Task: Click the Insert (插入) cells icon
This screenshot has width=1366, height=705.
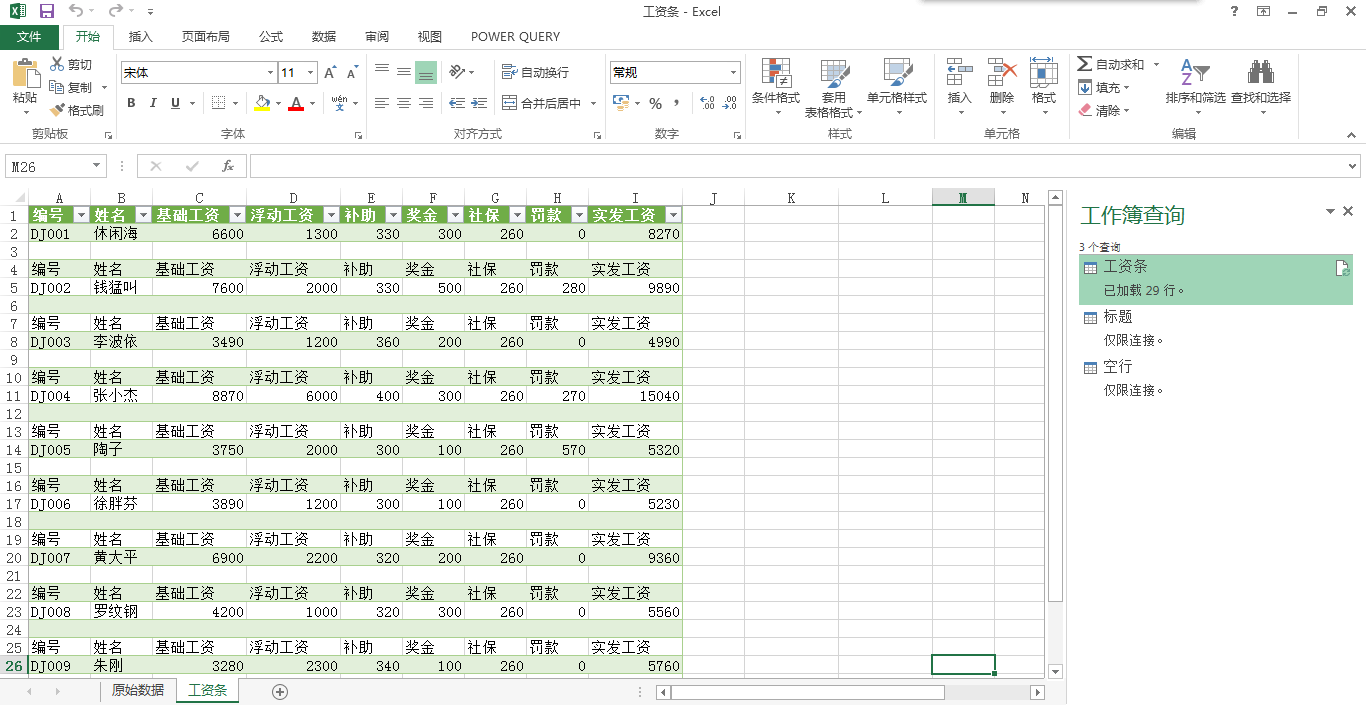Action: (x=960, y=73)
